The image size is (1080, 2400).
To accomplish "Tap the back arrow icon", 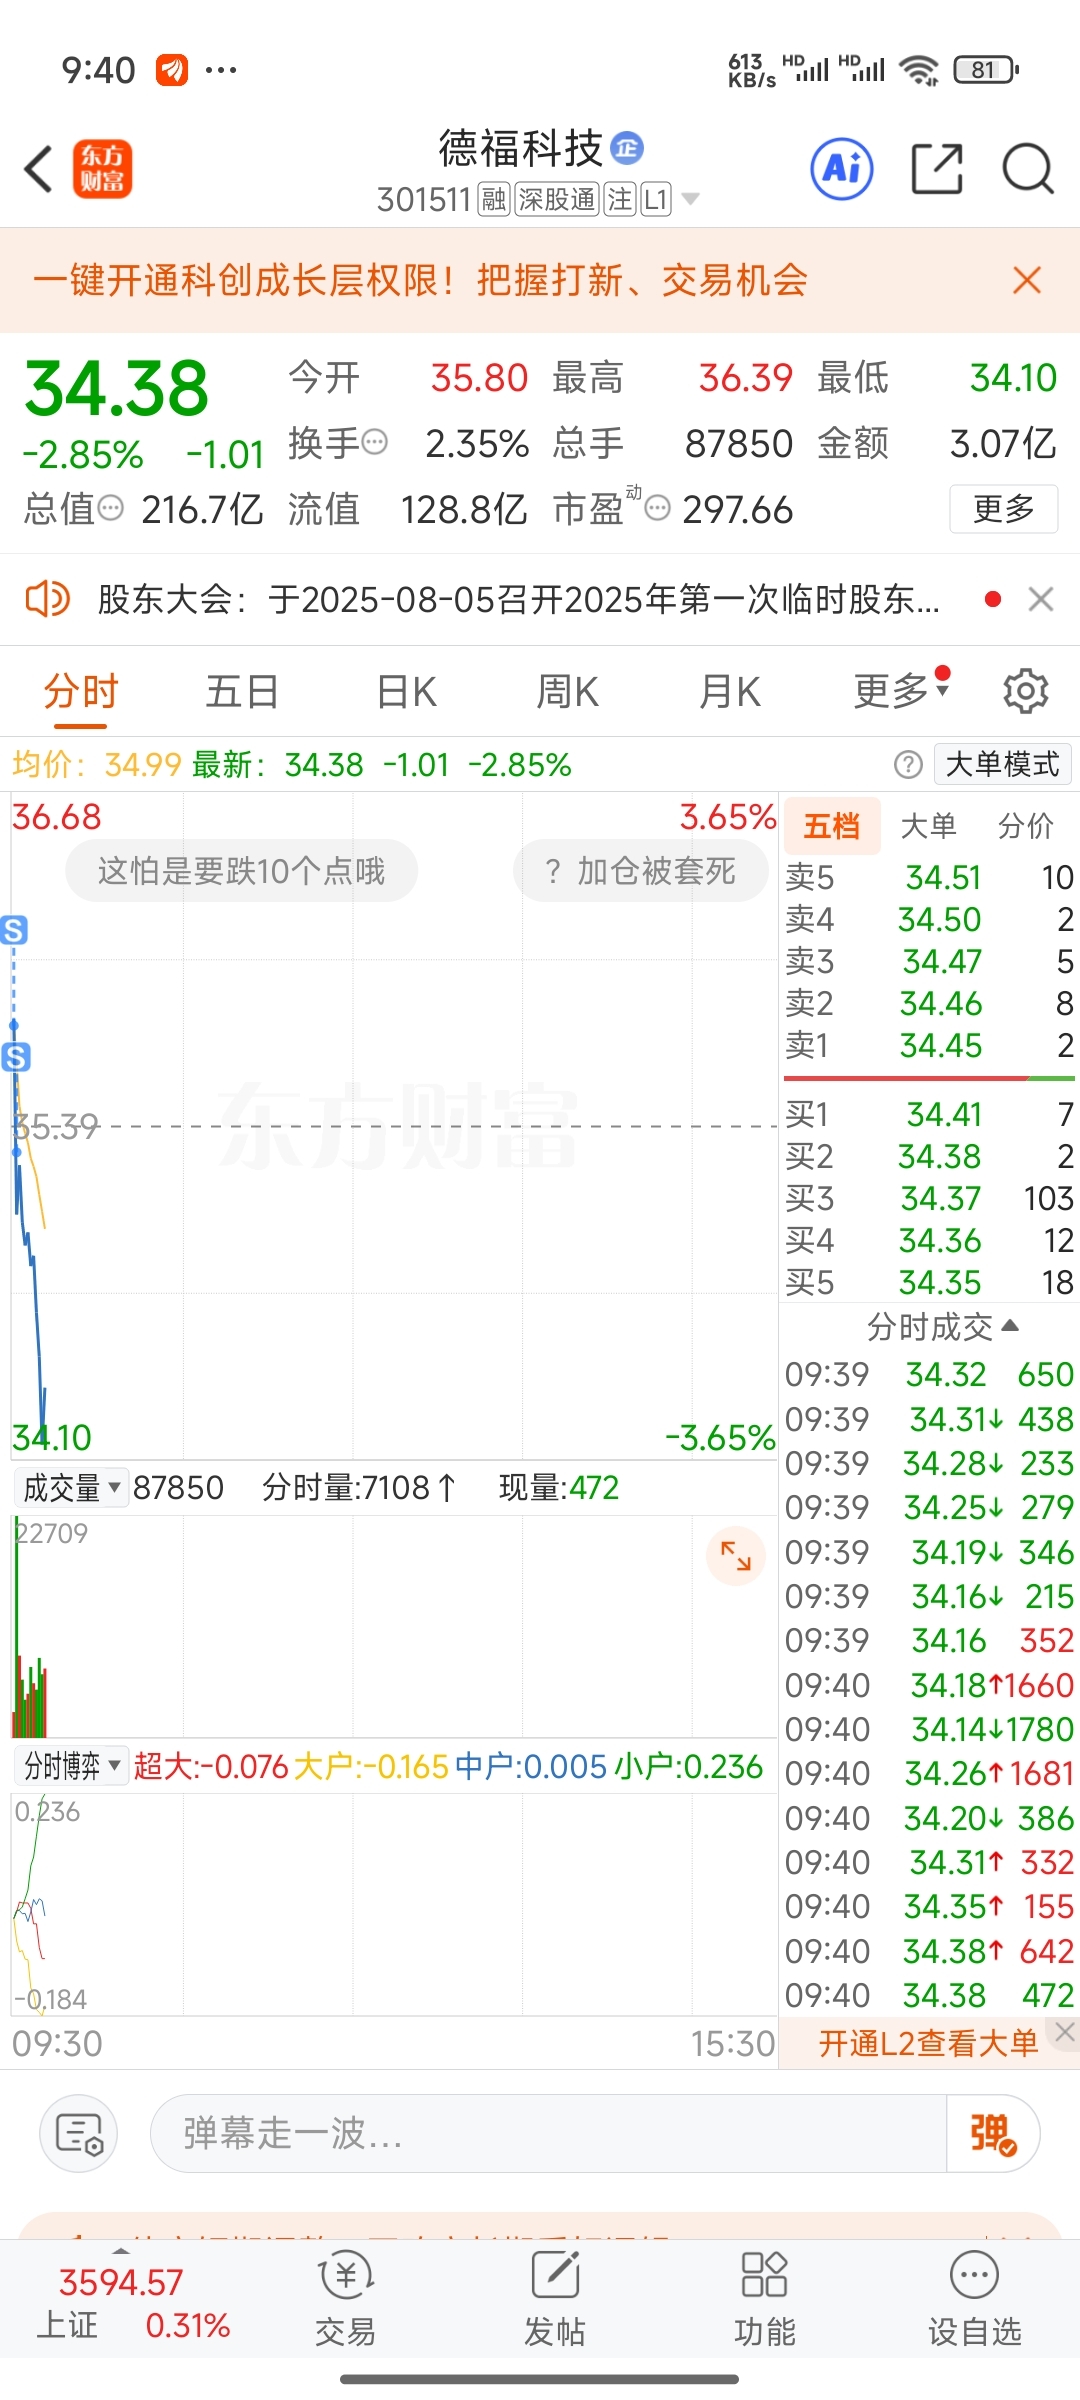I will (38, 168).
